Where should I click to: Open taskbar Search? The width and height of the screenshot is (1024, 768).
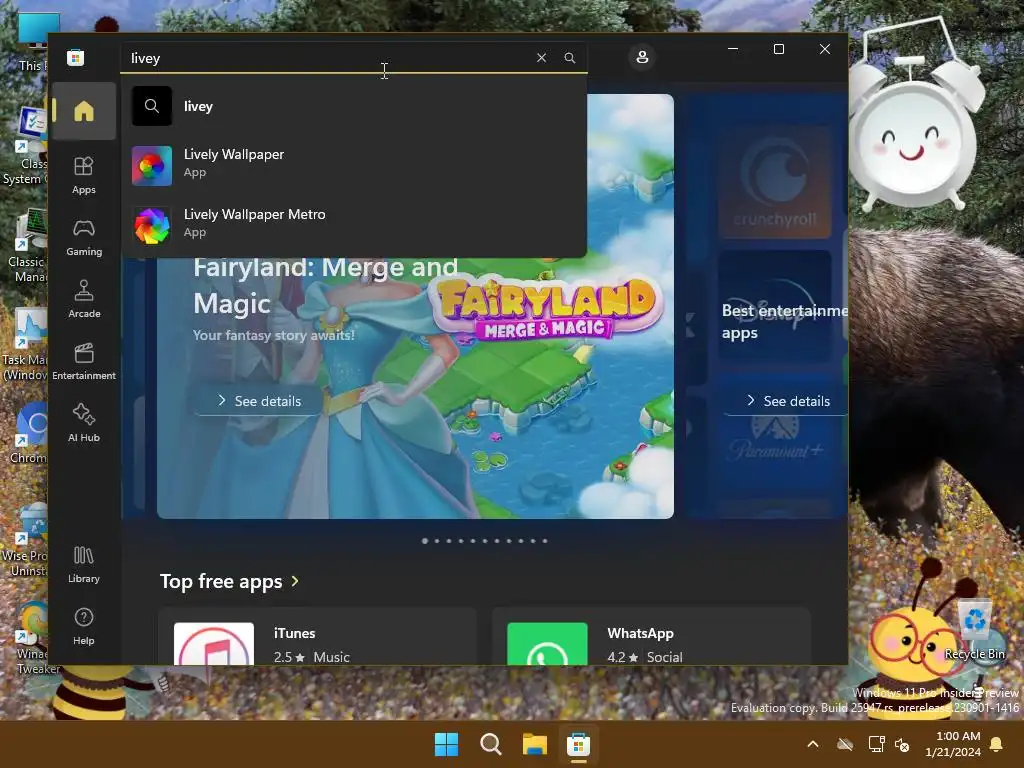pos(490,744)
